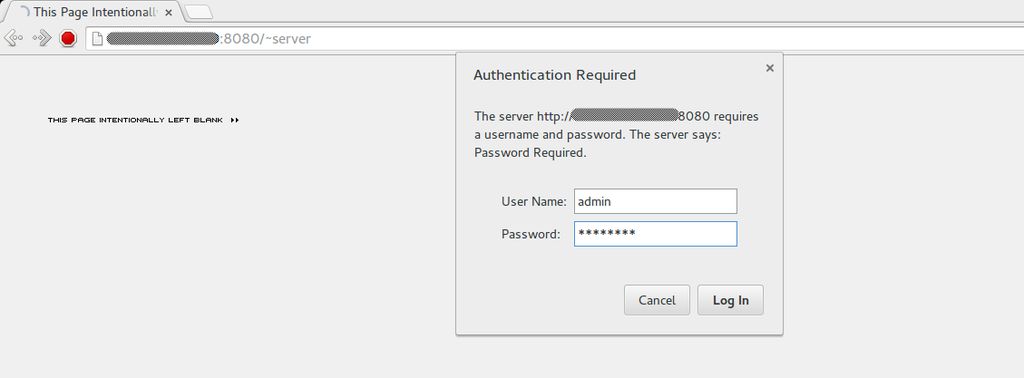Cancel the authentication prompt
This screenshot has height=378, width=1024.
click(656, 300)
